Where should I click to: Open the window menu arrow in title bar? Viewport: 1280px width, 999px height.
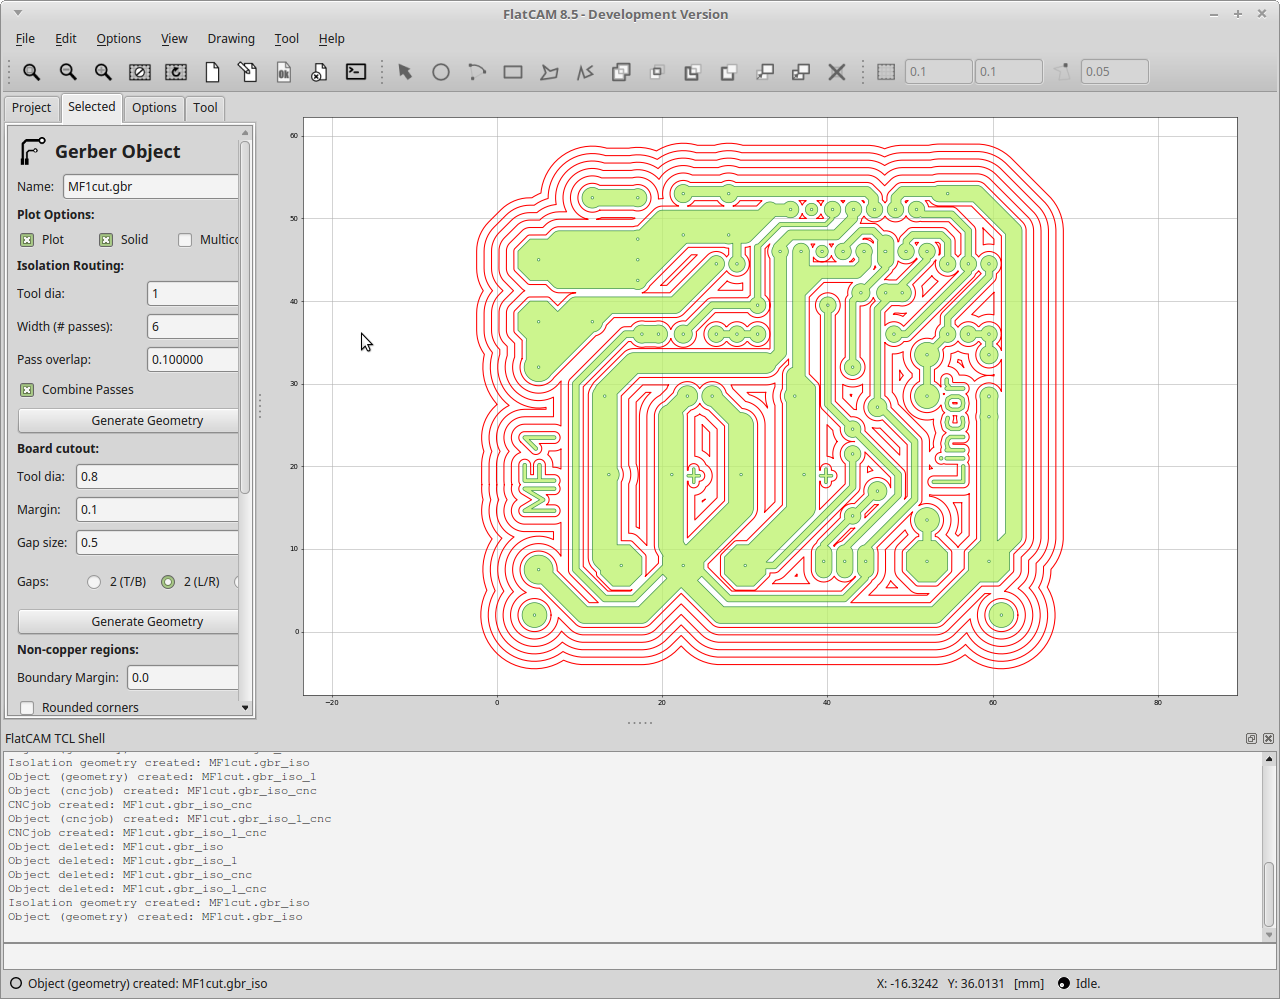click(18, 14)
